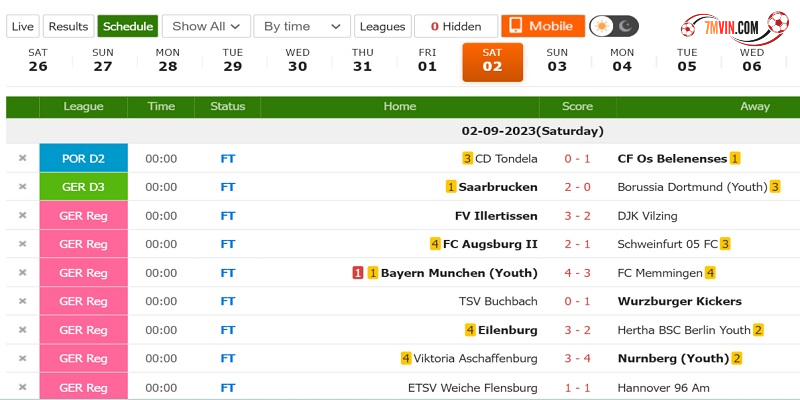
Task: Show the 0 Hidden matches
Action: tap(455, 26)
